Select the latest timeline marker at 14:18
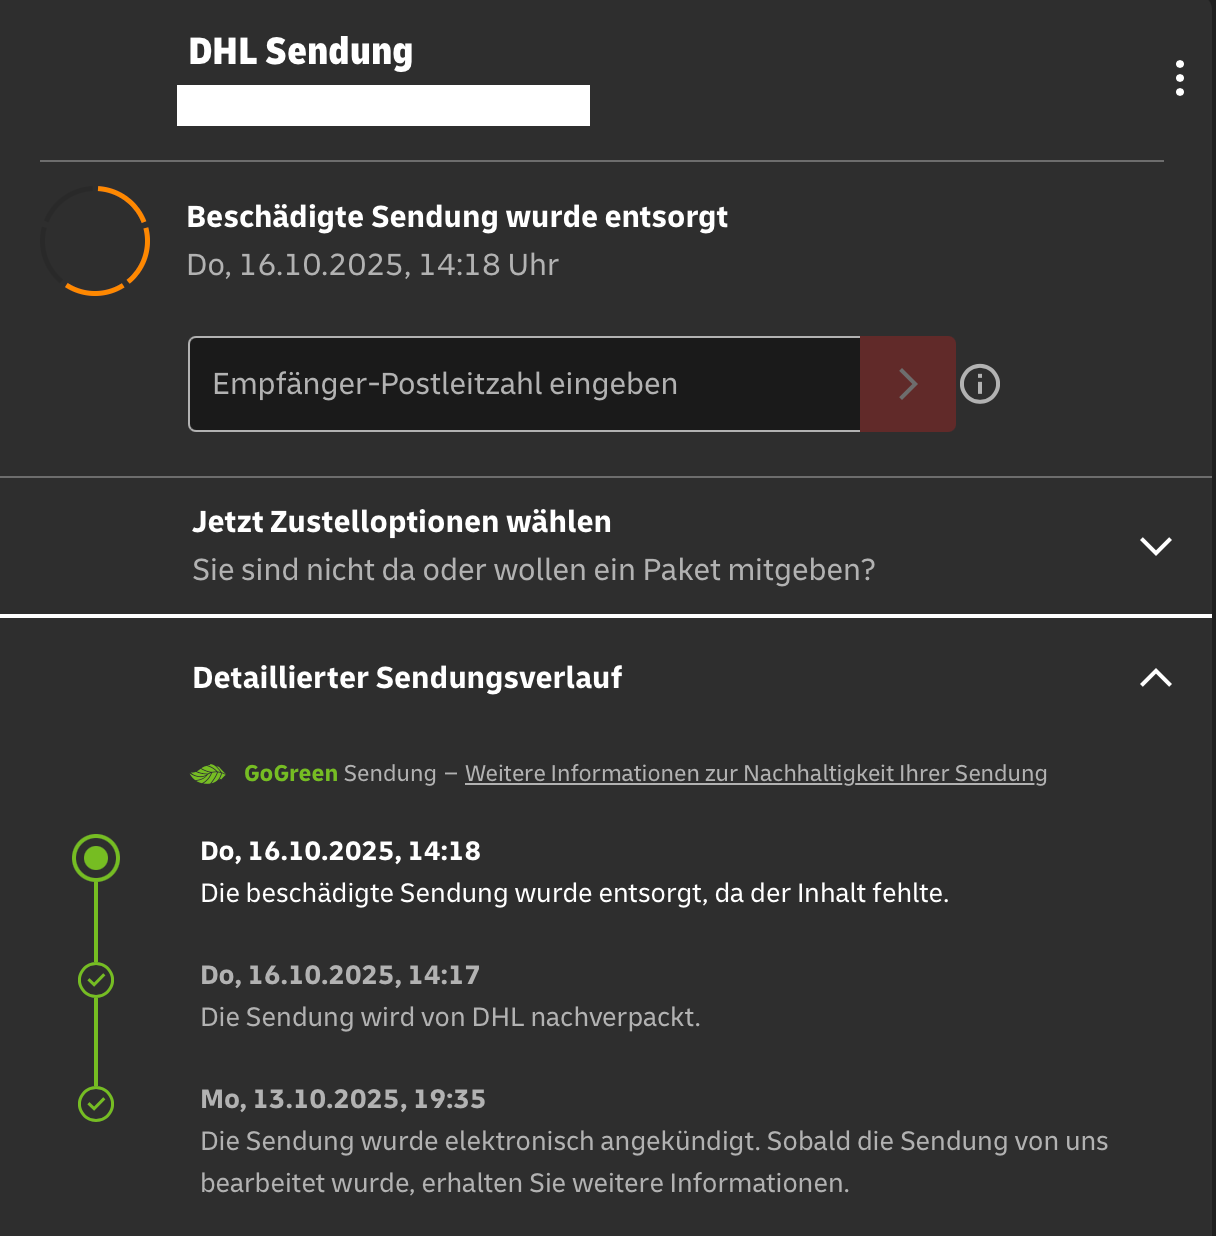 pyautogui.click(x=96, y=858)
